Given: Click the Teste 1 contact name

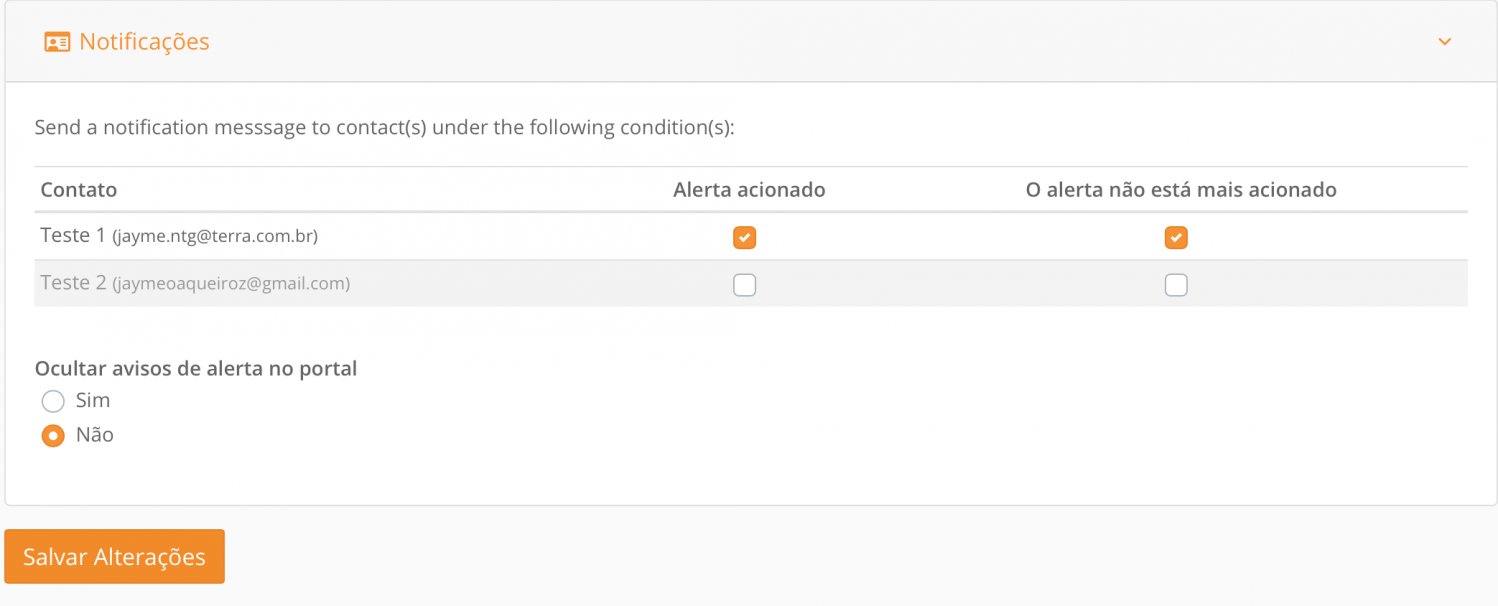Looking at the screenshot, I should point(73,236).
